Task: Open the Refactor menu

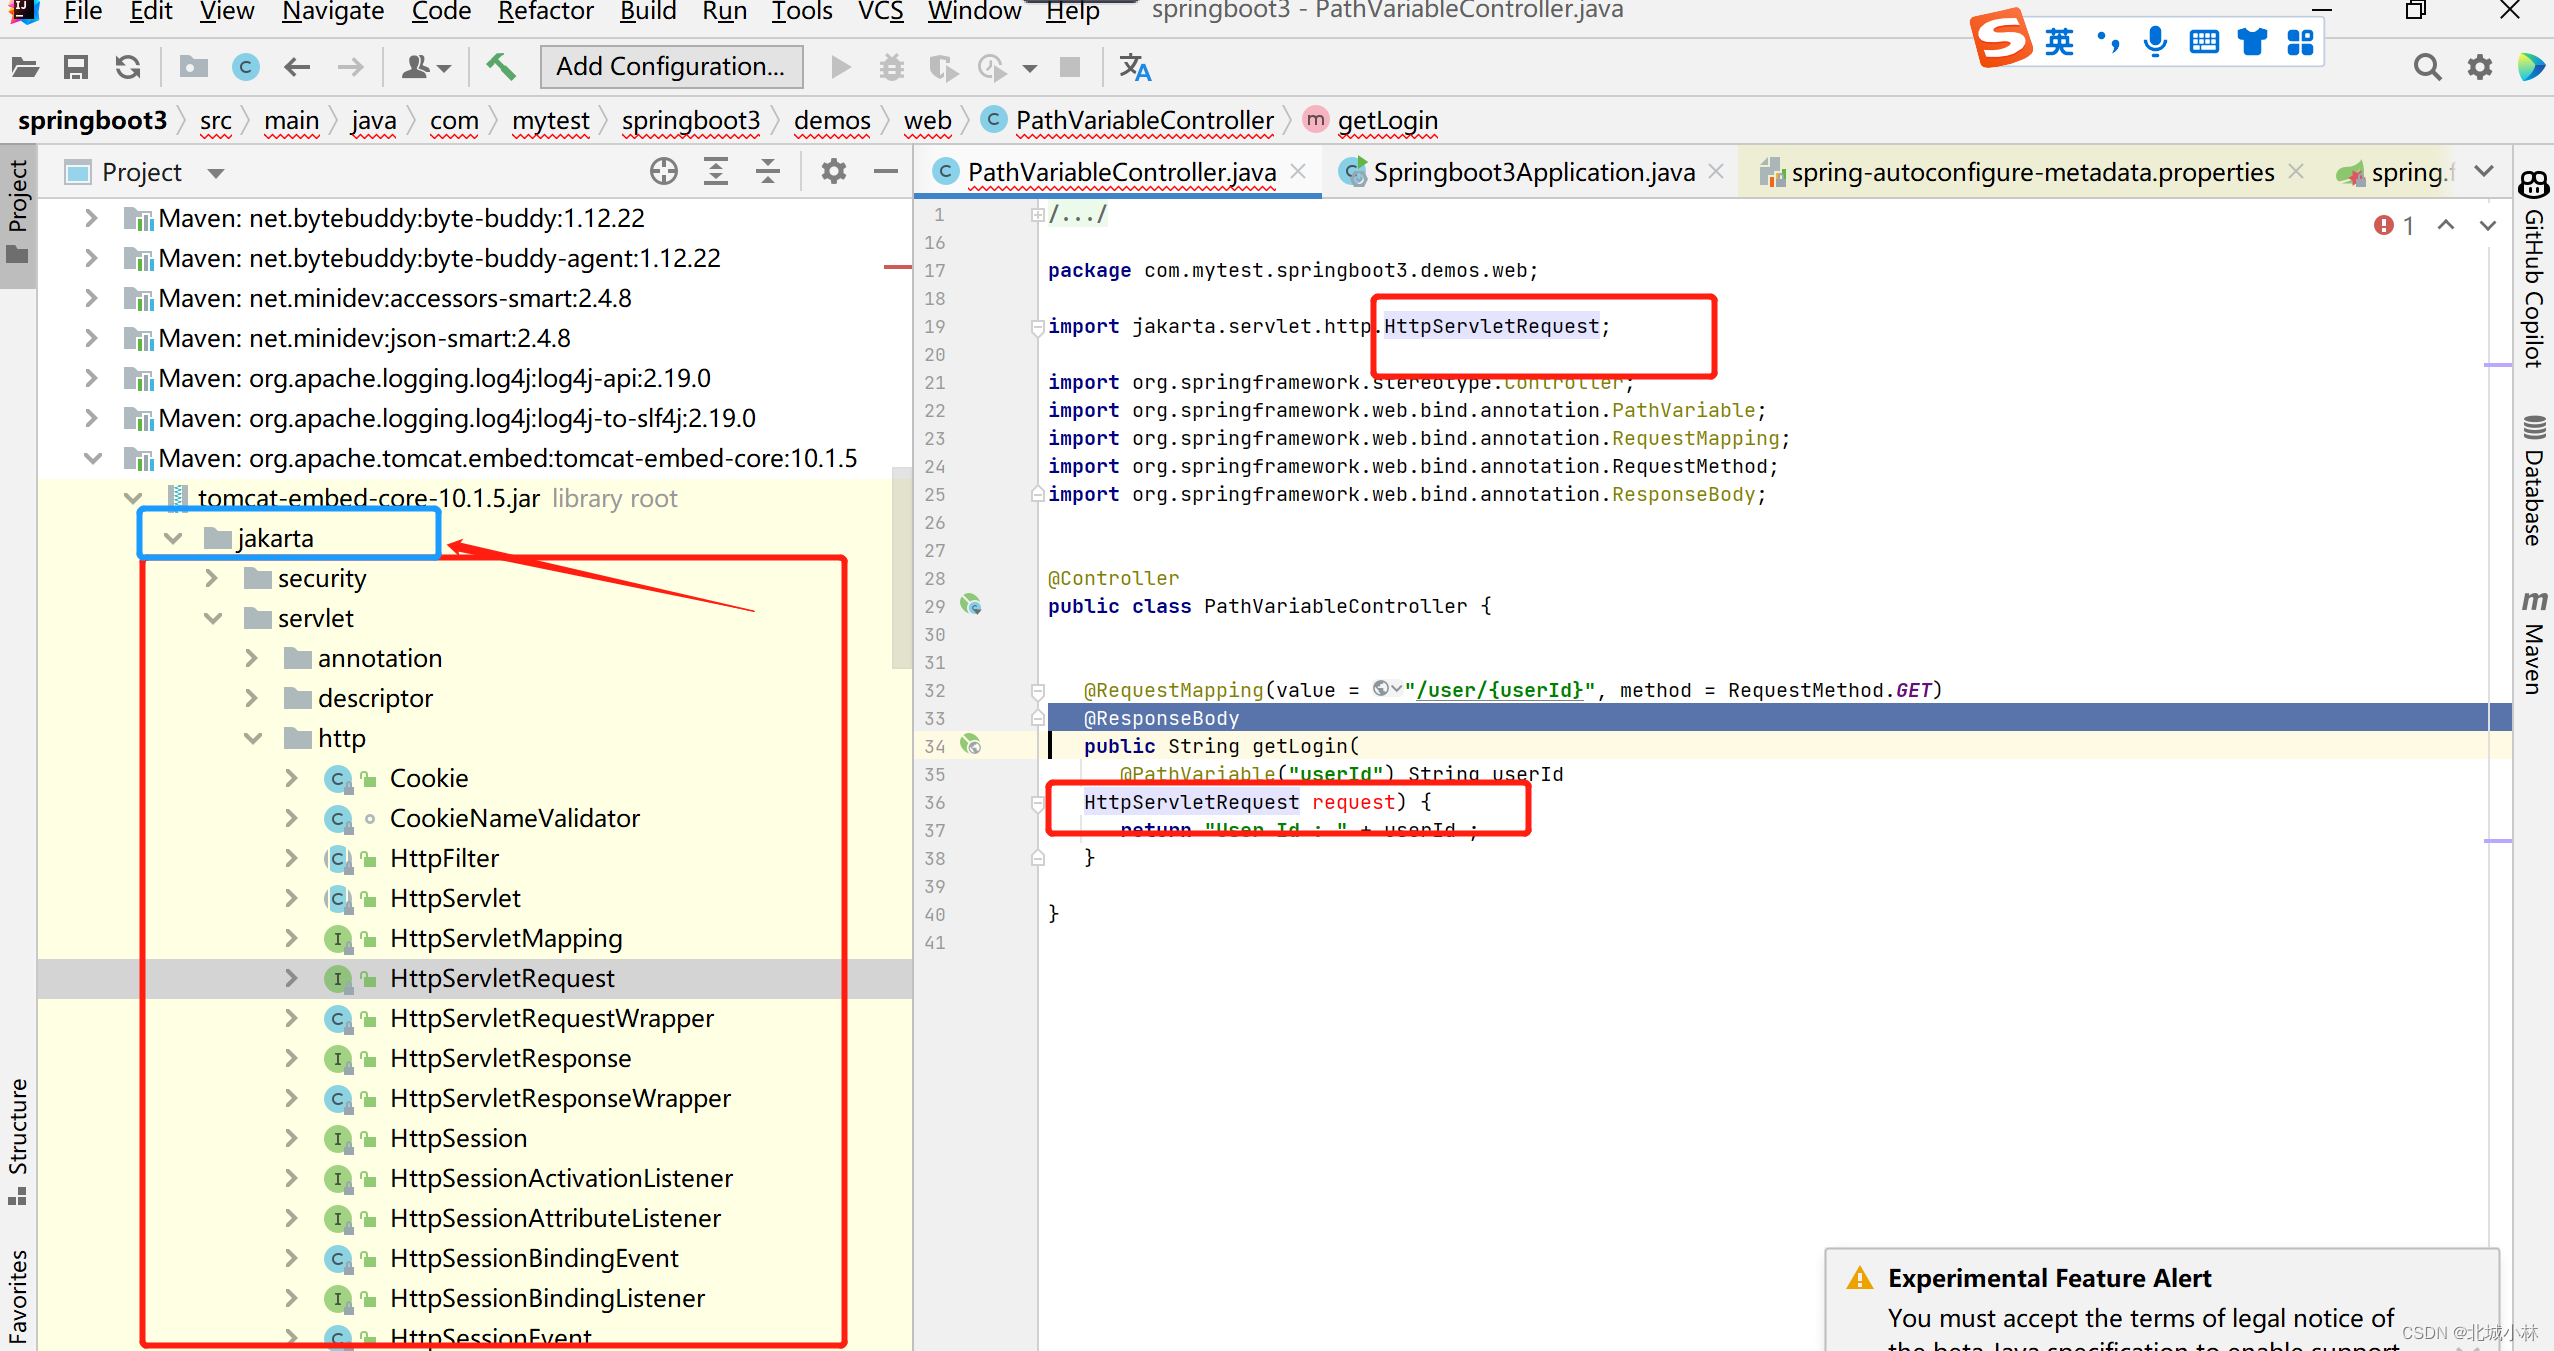Action: (x=546, y=11)
